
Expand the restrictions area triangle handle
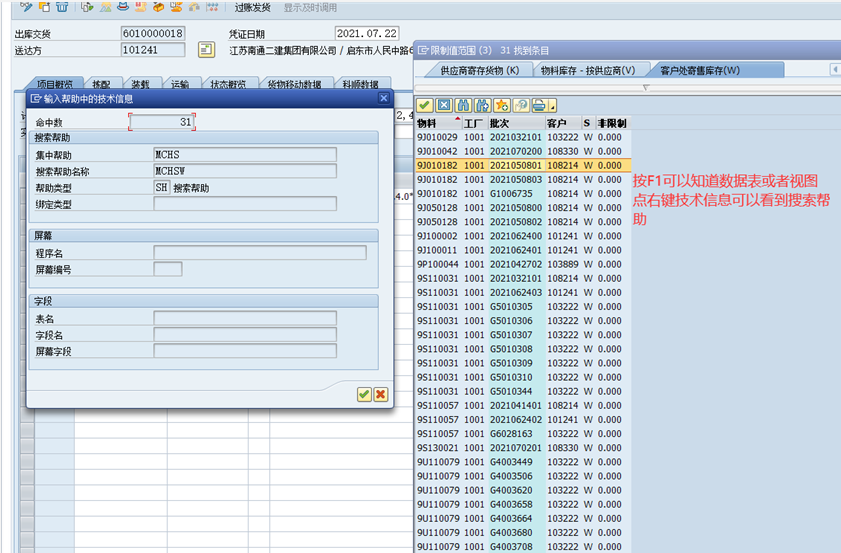point(646,87)
